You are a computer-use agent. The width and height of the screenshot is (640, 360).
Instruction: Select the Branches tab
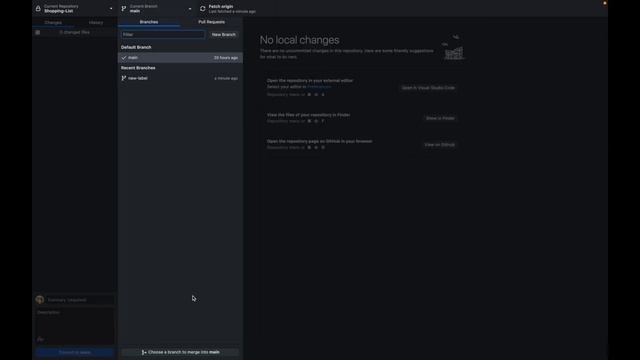[x=149, y=22]
